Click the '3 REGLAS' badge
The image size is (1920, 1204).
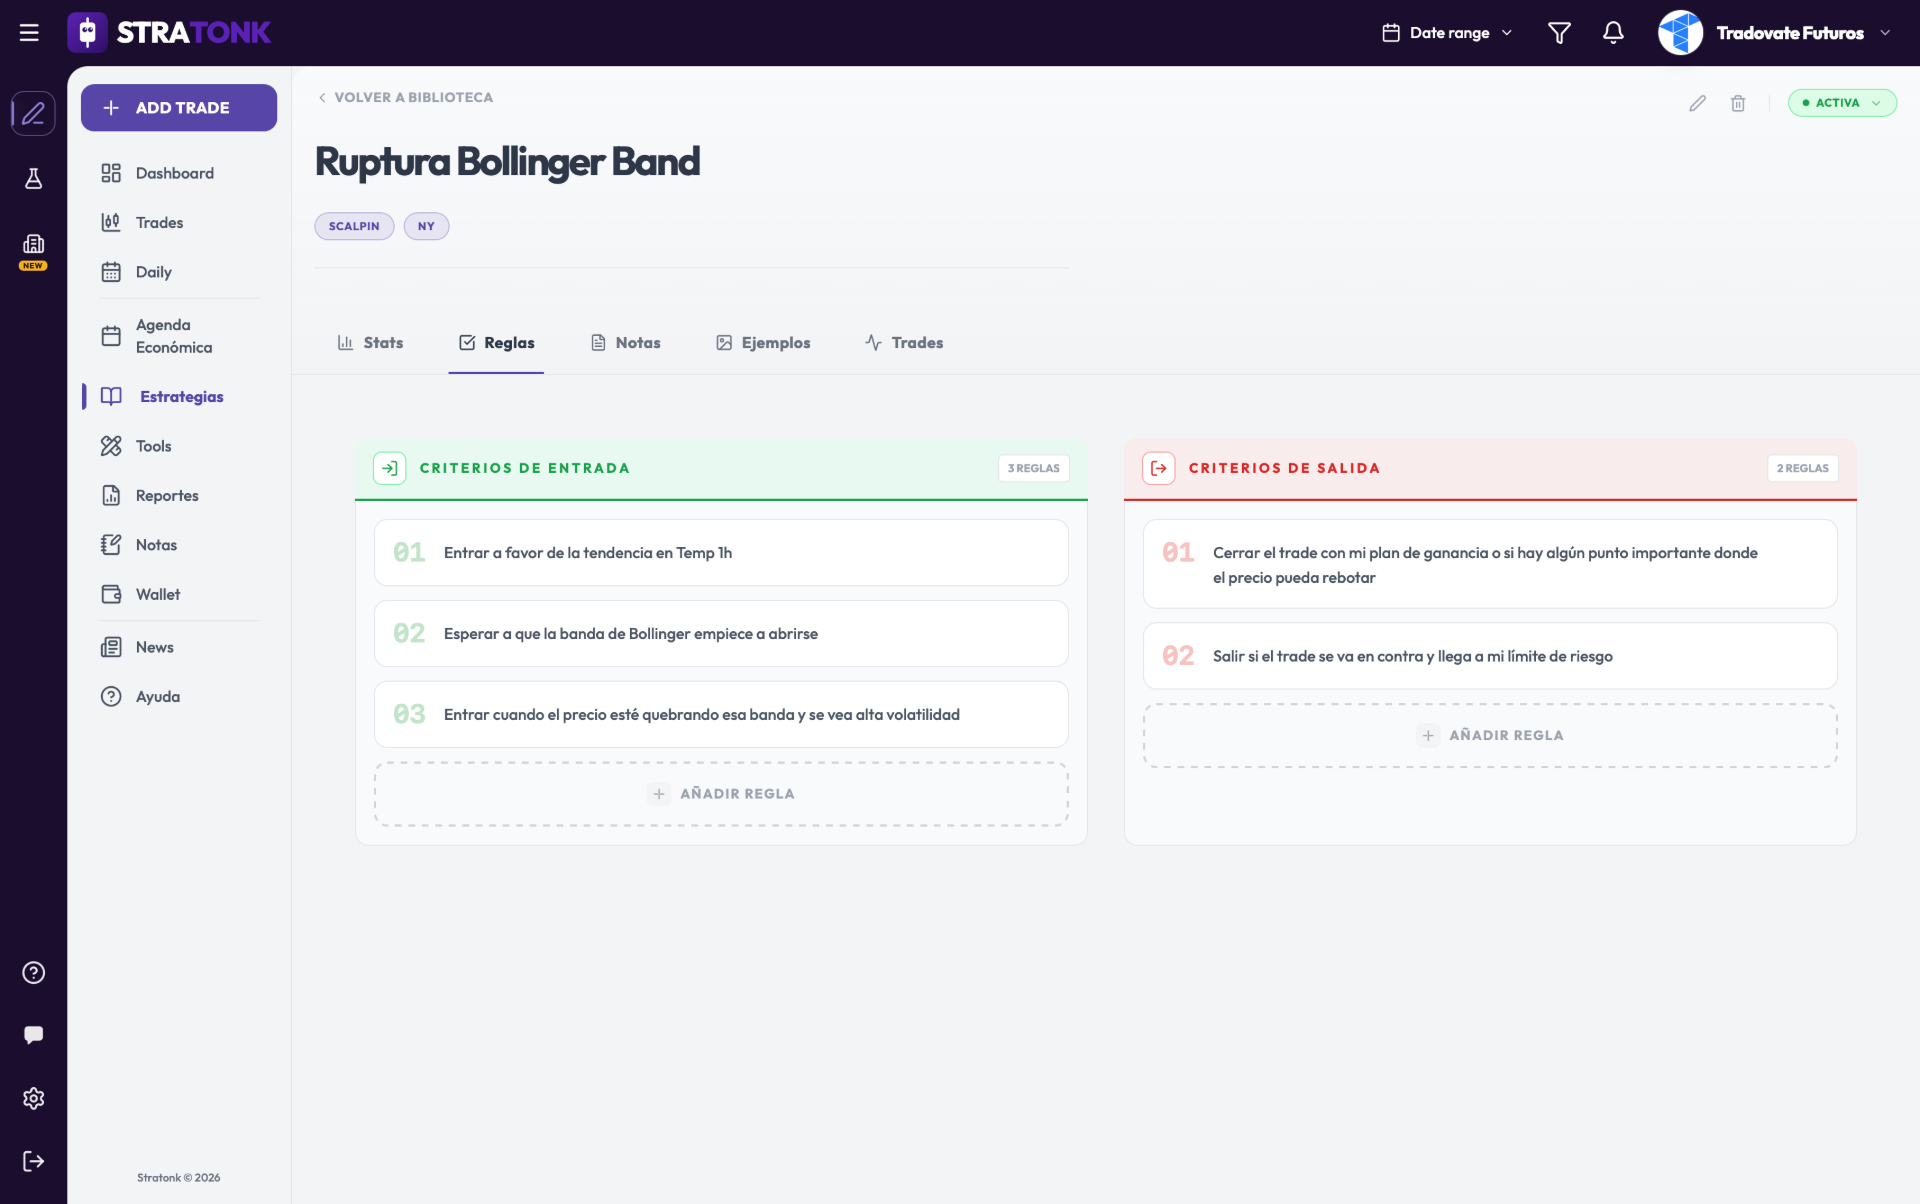1033,468
